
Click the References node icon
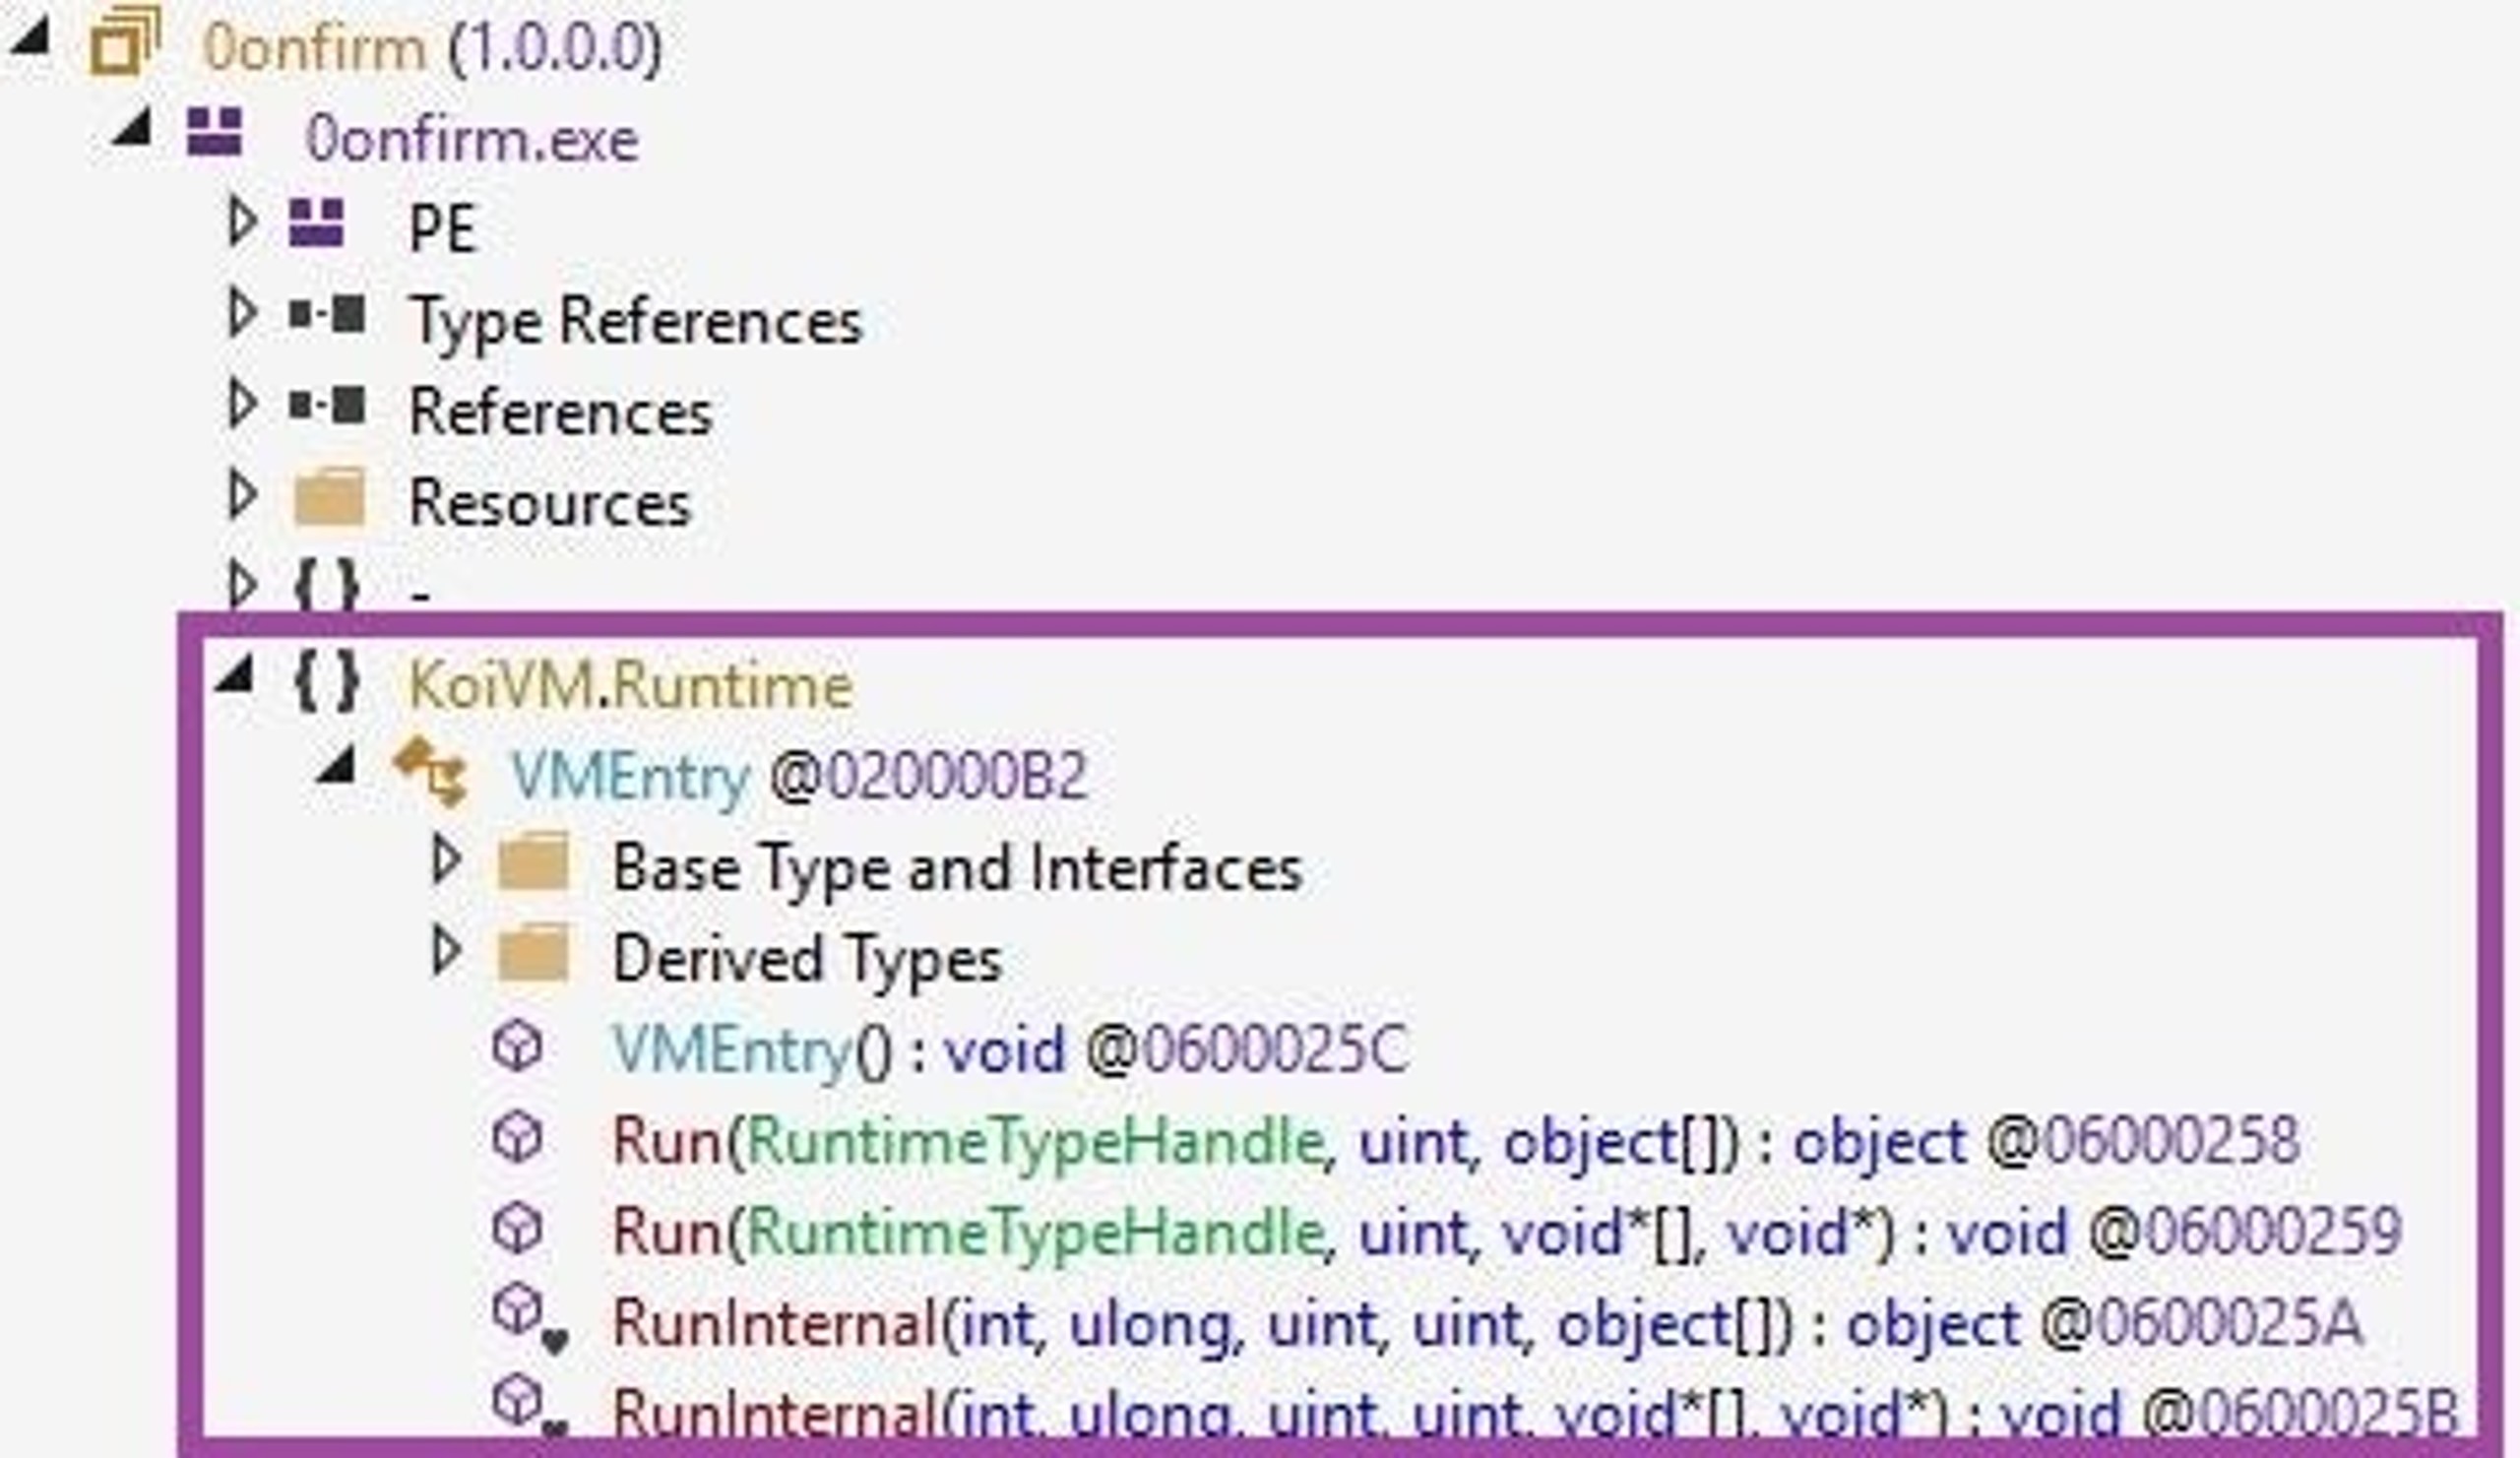327,407
